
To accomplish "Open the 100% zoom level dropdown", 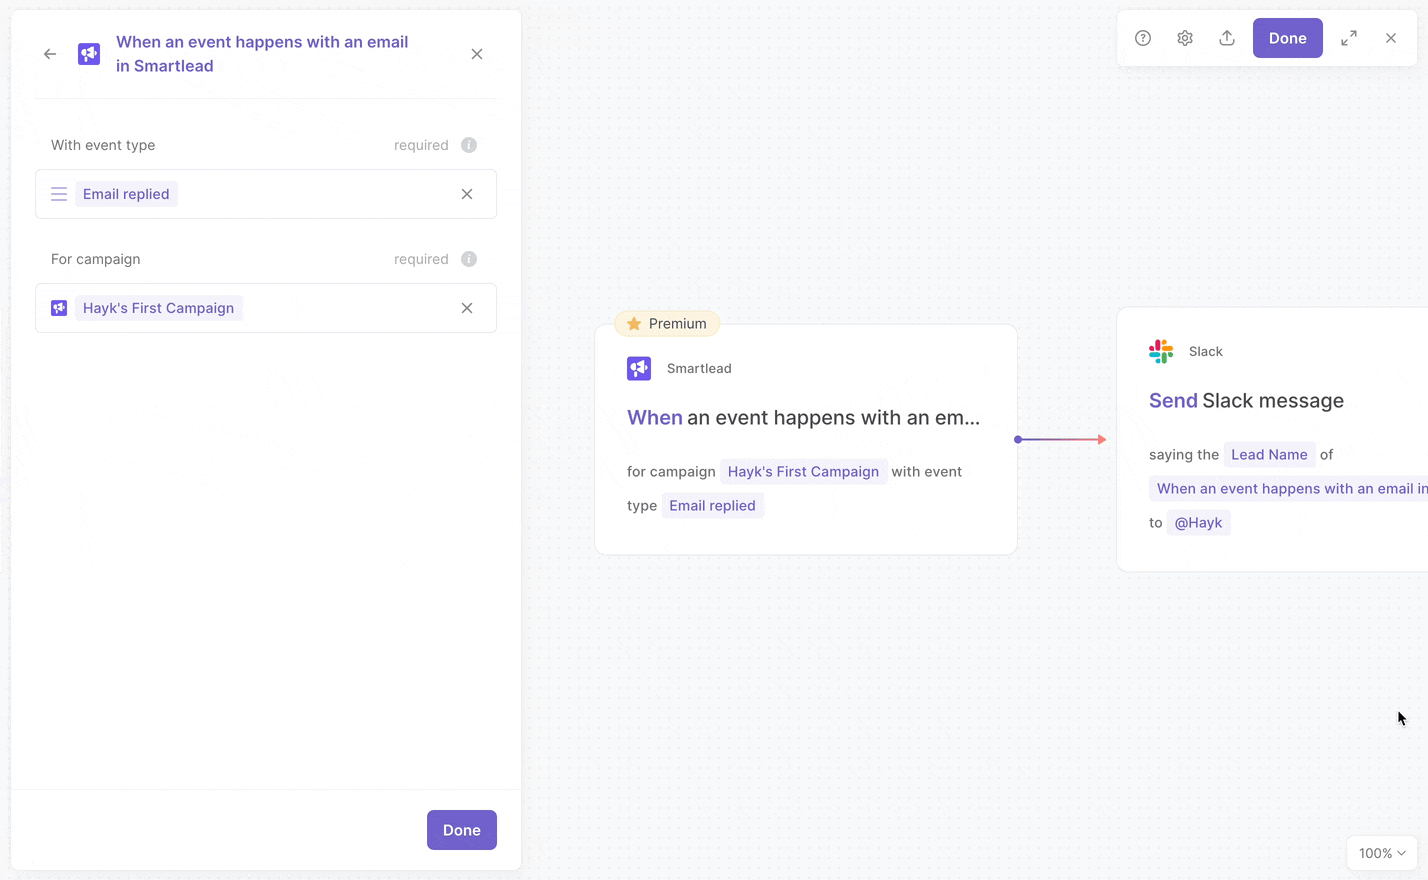I will pyautogui.click(x=1382, y=853).
